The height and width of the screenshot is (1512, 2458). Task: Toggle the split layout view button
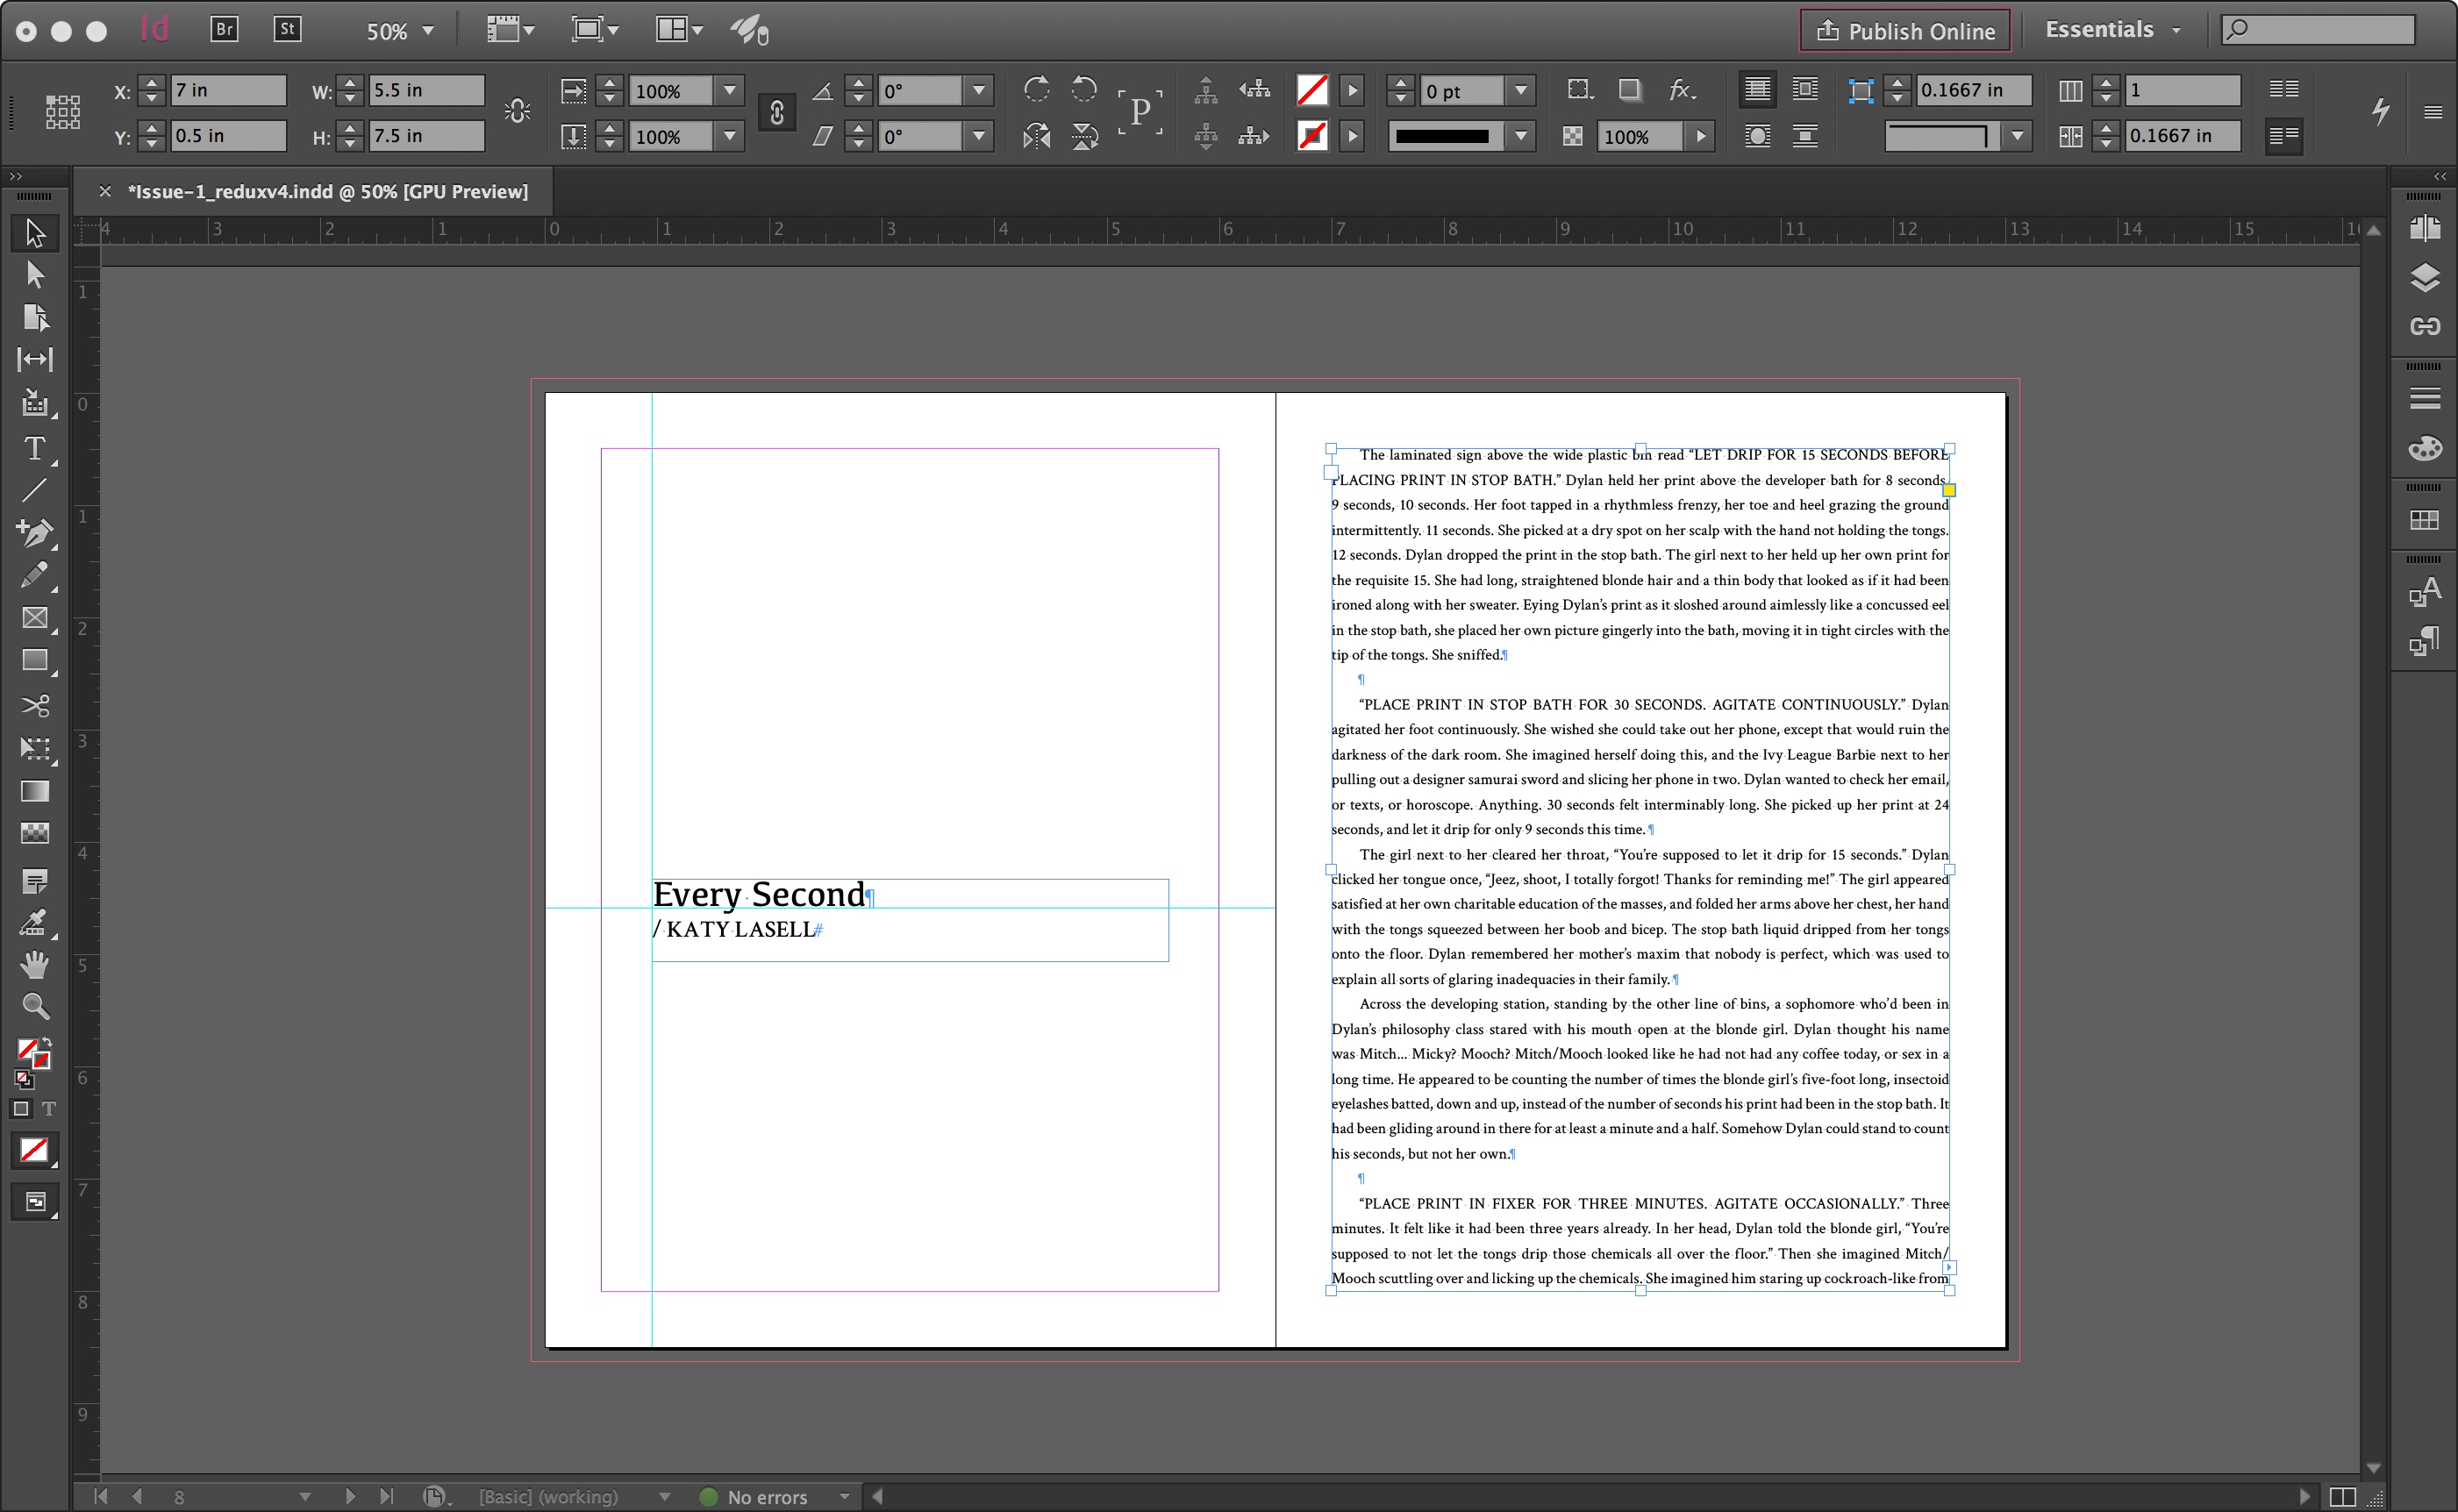coord(2342,1497)
